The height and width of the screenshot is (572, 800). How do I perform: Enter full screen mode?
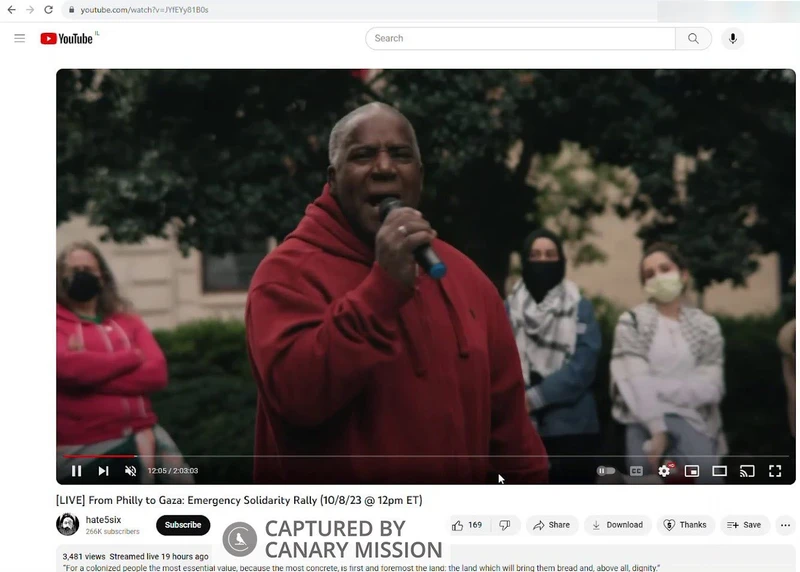tap(775, 471)
